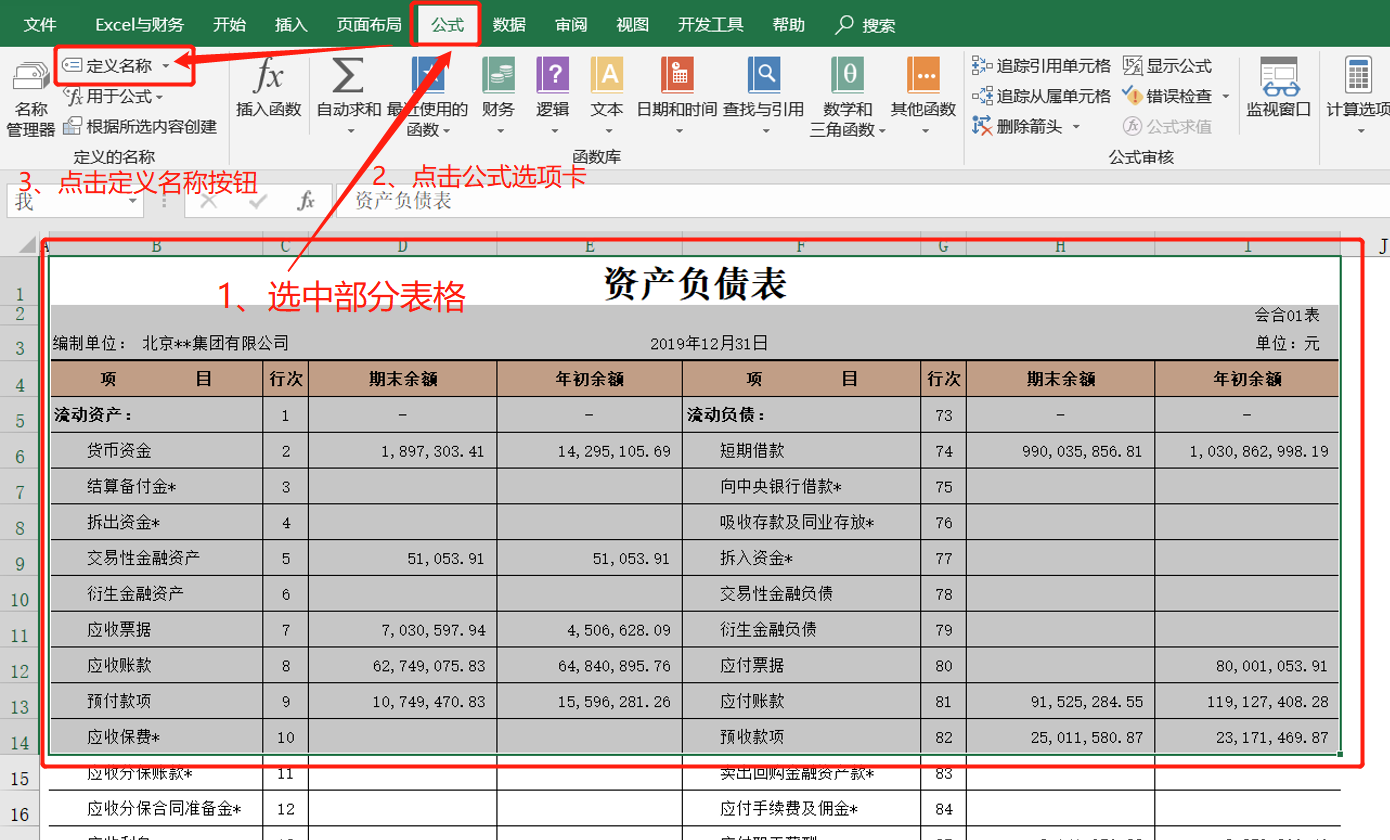Image resolution: width=1390 pixels, height=840 pixels.
Task: Switch to the Data (数据) tab
Action: pos(509,25)
